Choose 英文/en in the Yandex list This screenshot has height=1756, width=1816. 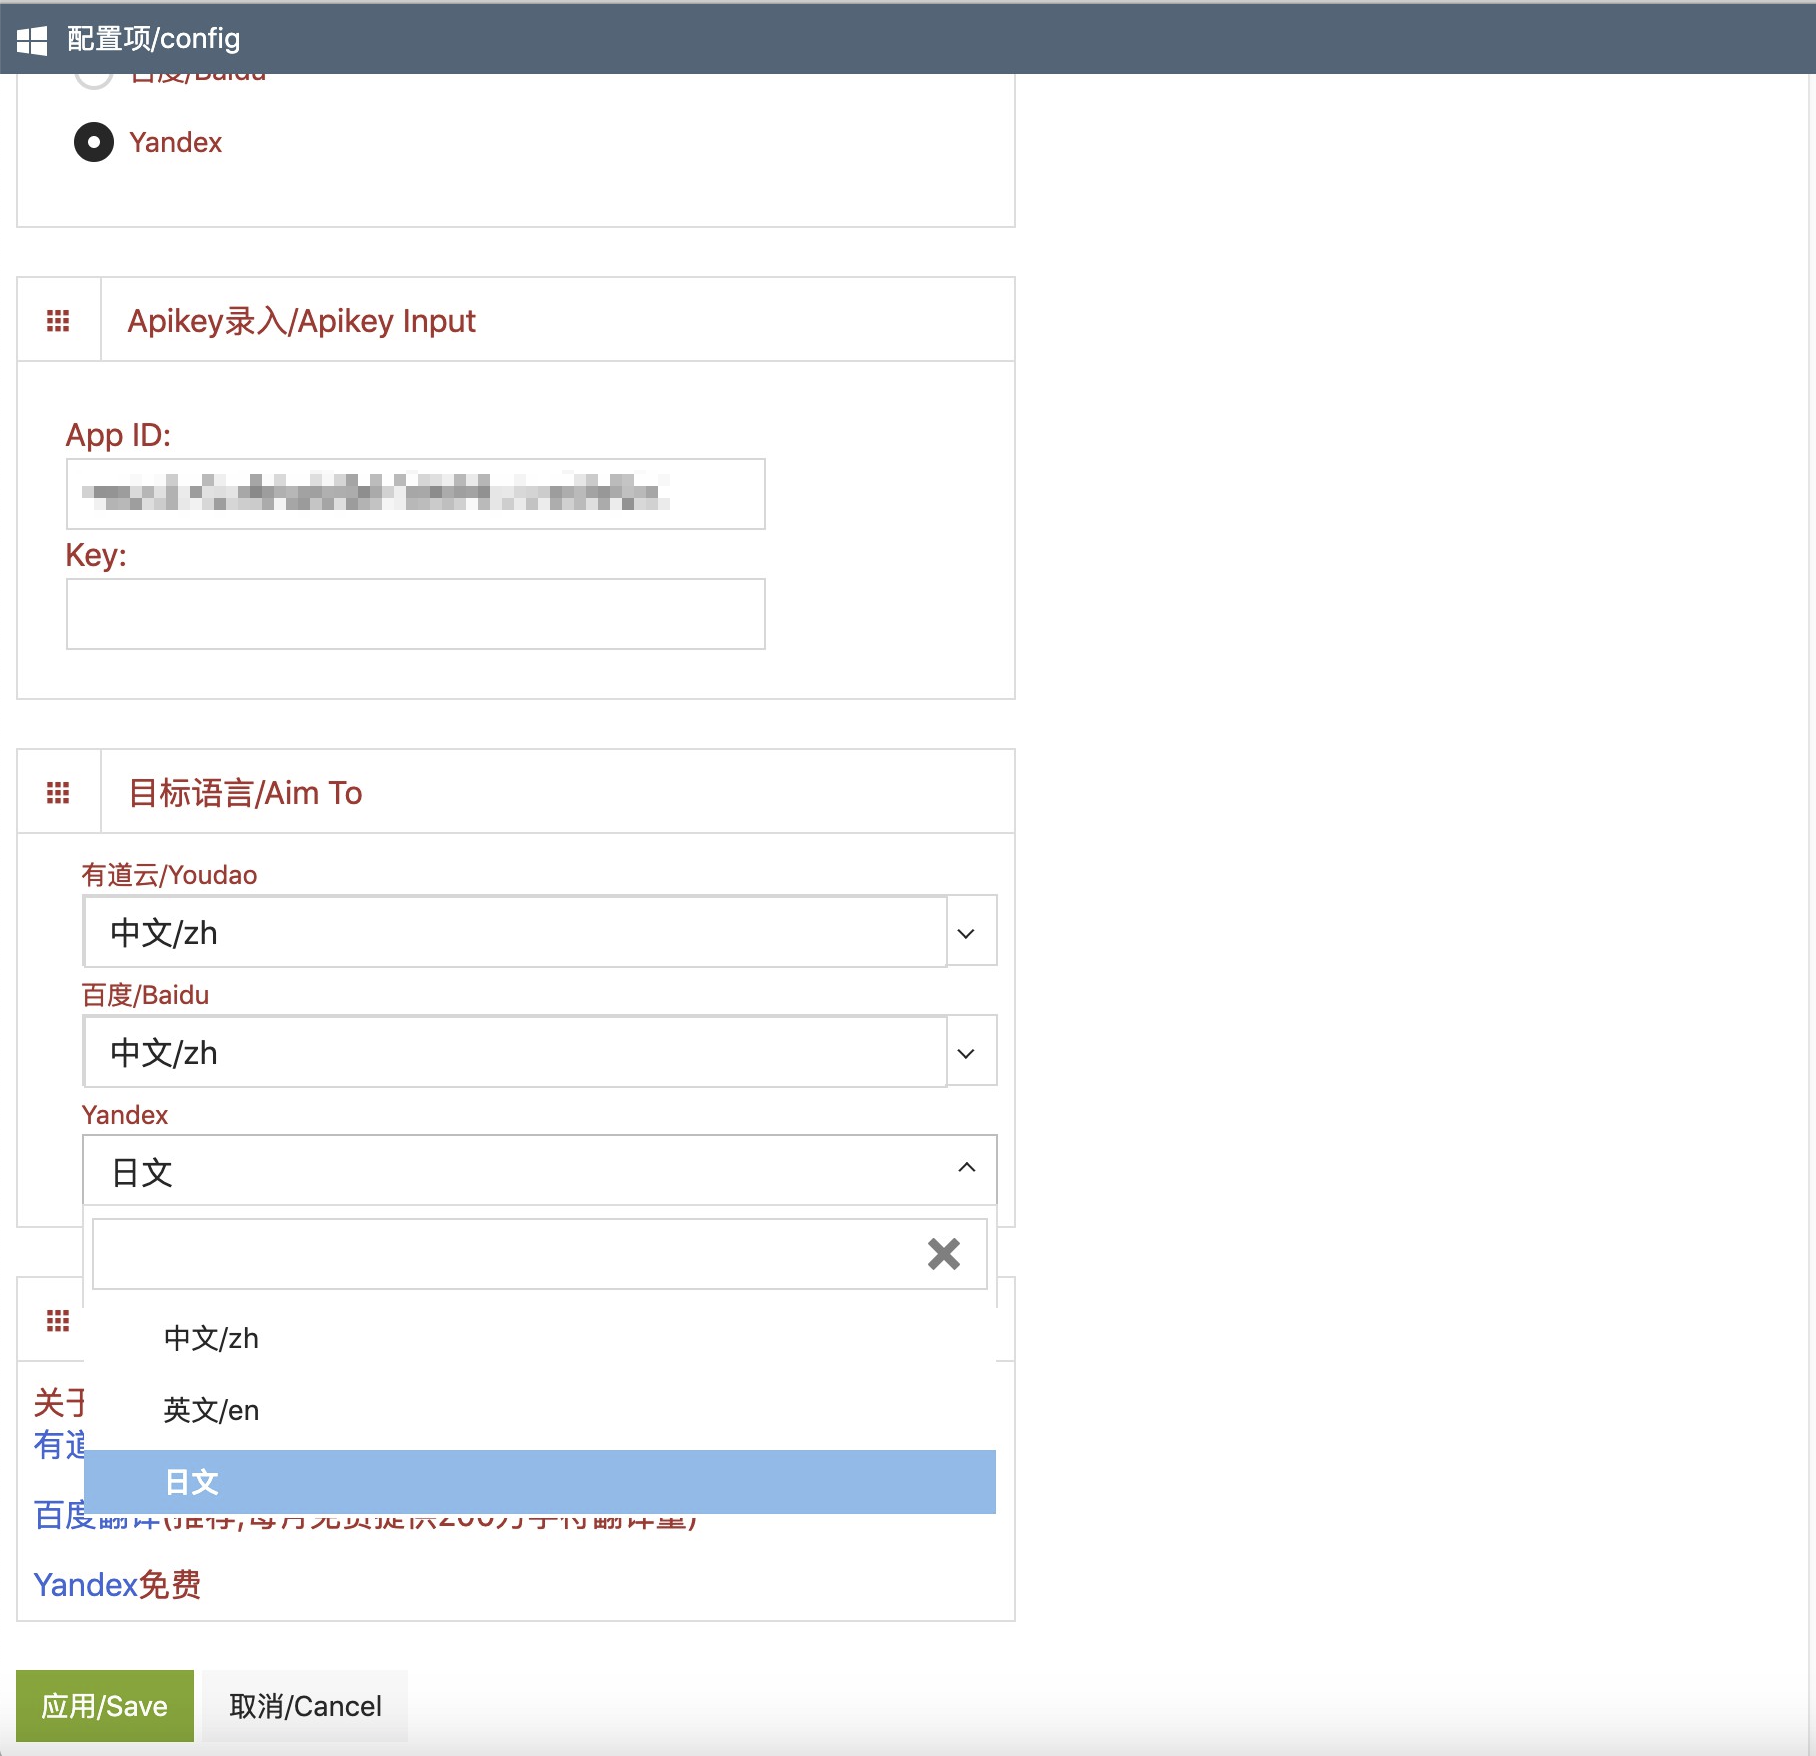pos(540,1410)
